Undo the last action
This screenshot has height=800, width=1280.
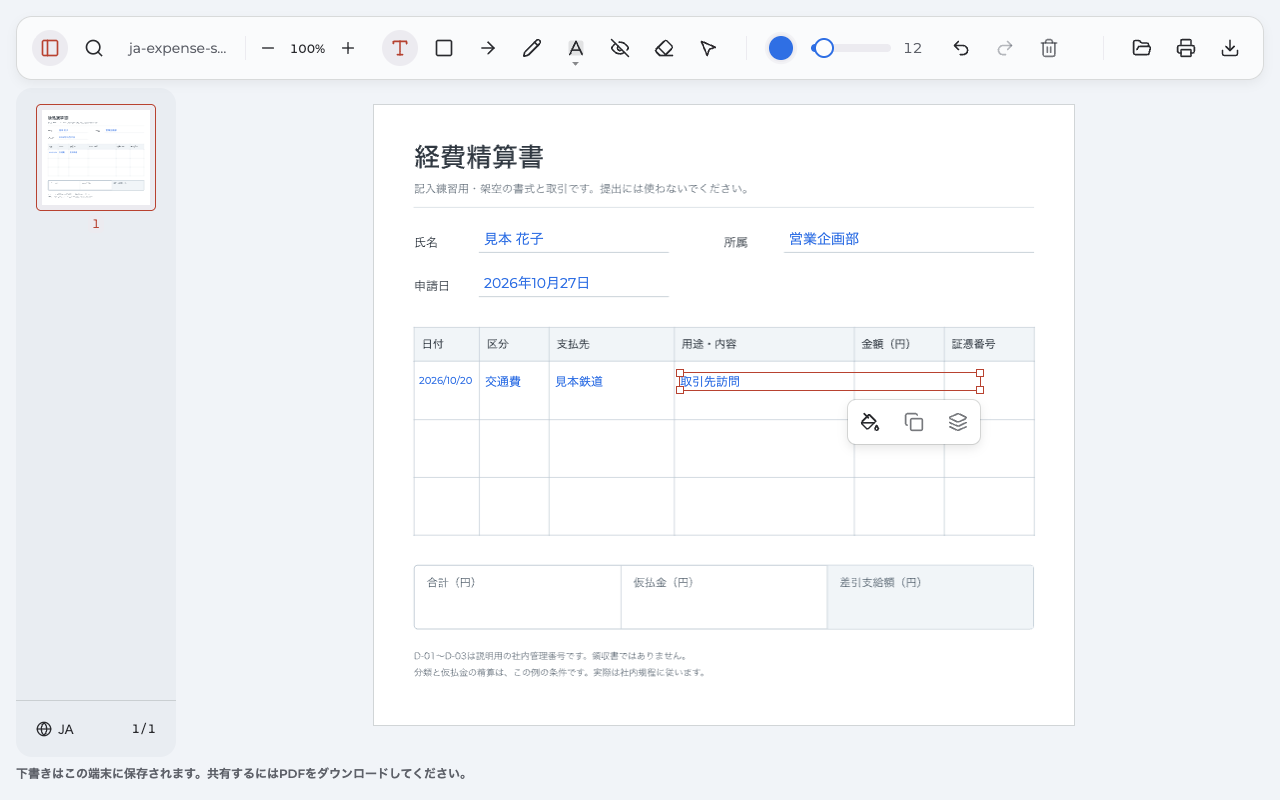[961, 48]
